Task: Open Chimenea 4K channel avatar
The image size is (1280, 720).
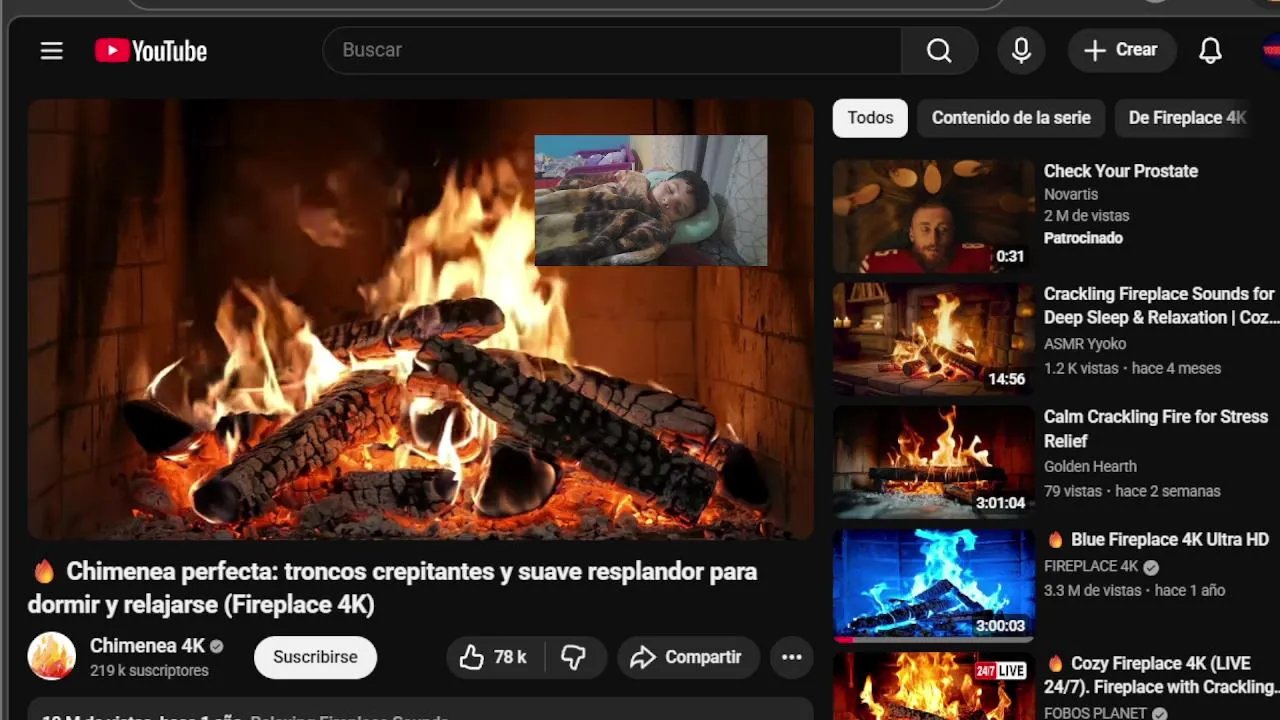Action: [51, 657]
